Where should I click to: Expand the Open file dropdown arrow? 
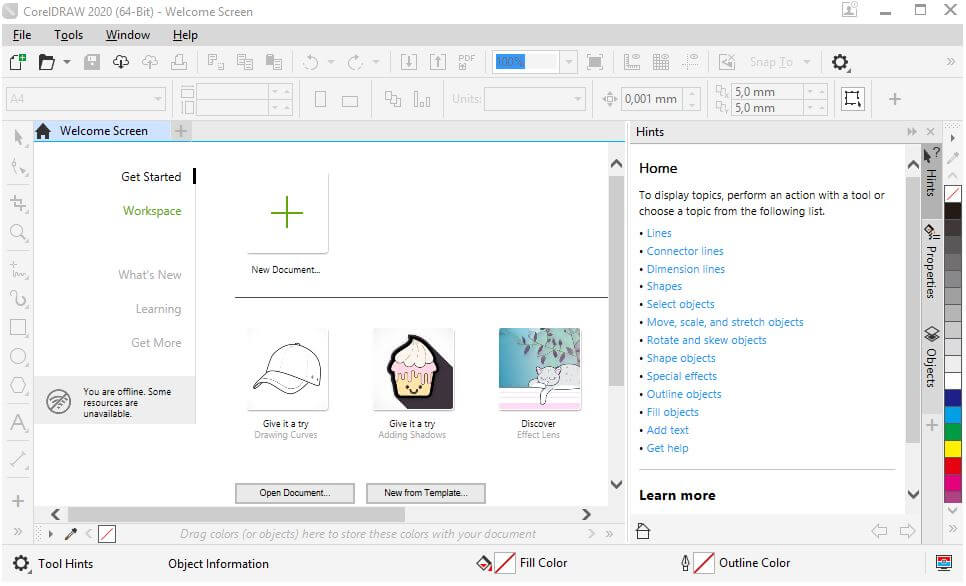66,61
